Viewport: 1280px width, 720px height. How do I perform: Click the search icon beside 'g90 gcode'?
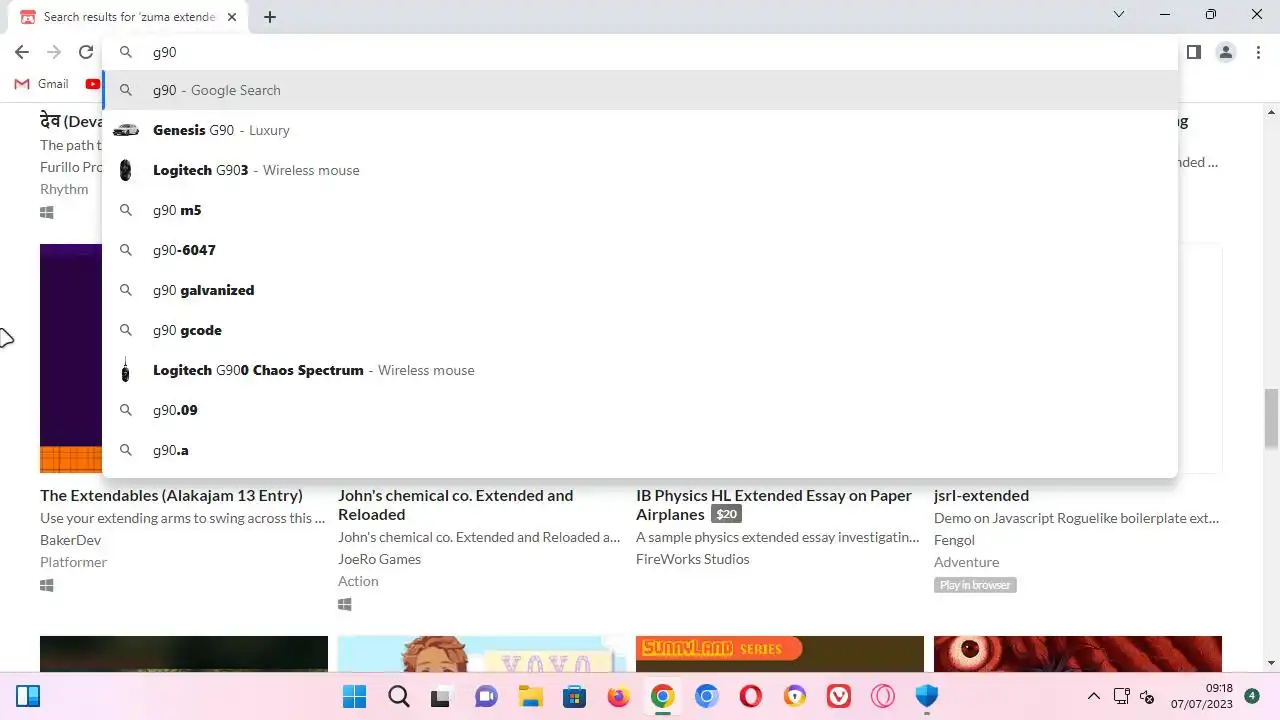point(126,330)
